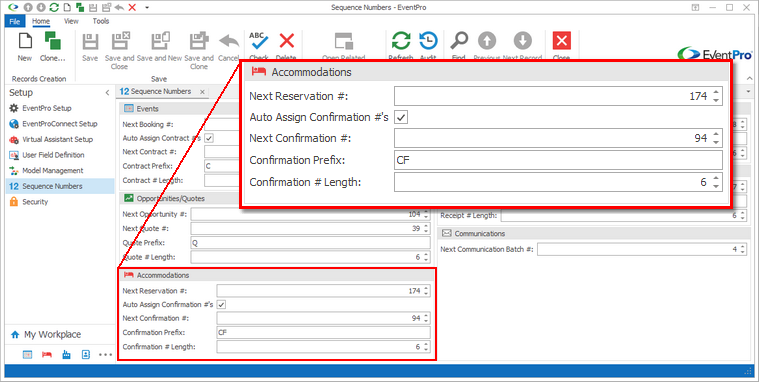Switch to the Home ribbon tab
This screenshot has height=382, width=759.
point(41,21)
